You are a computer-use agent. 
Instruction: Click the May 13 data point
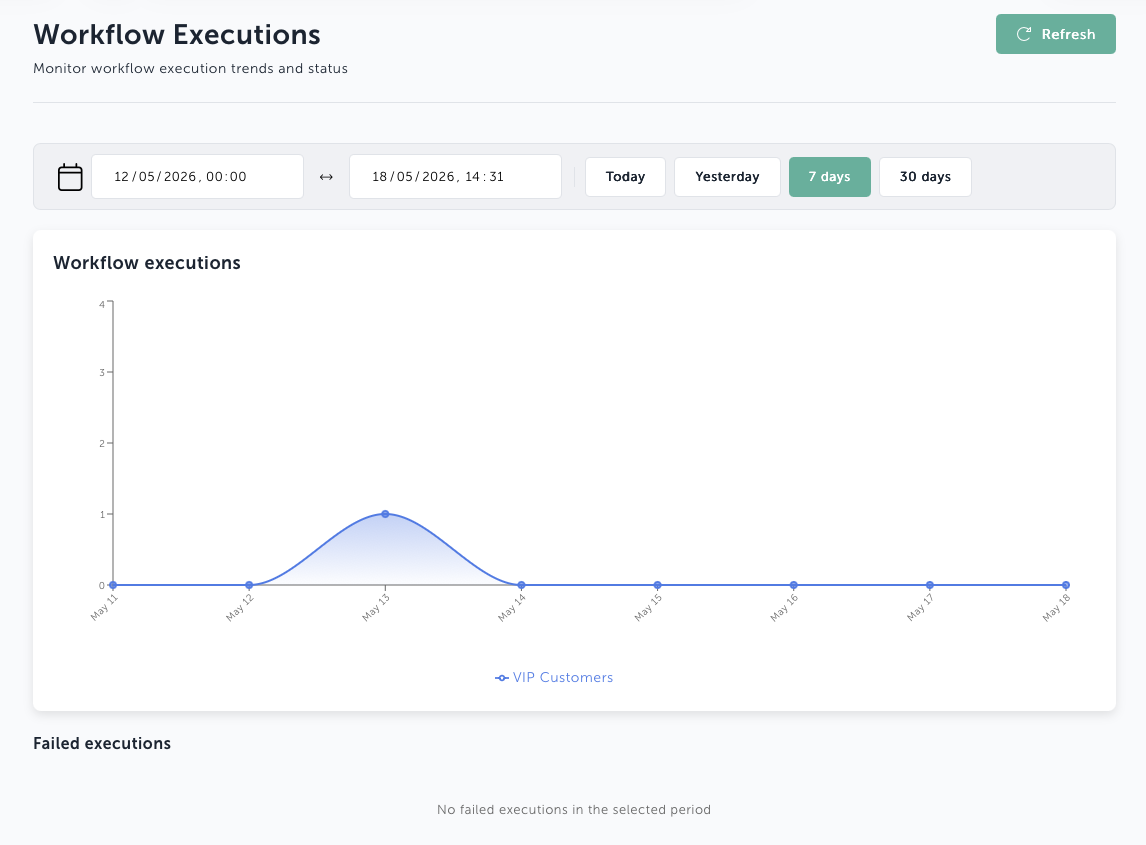pyautogui.click(x=385, y=514)
